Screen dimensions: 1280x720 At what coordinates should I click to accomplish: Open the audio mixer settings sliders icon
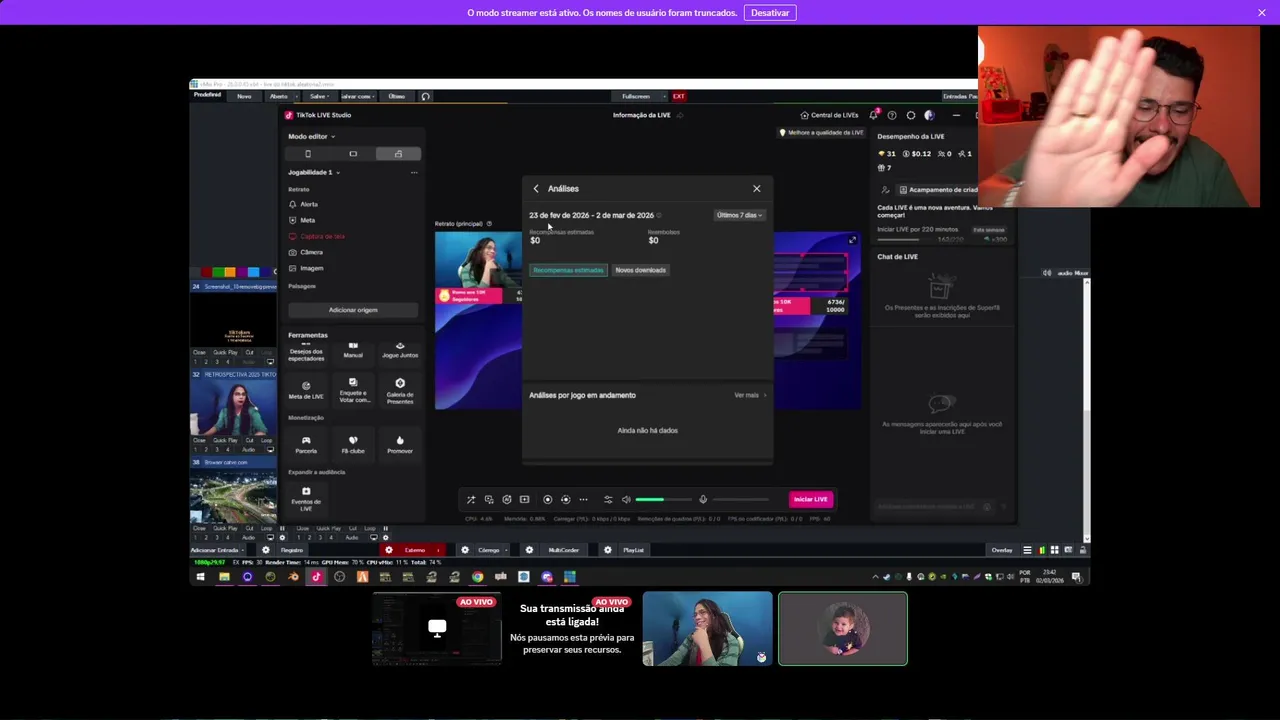(608, 500)
